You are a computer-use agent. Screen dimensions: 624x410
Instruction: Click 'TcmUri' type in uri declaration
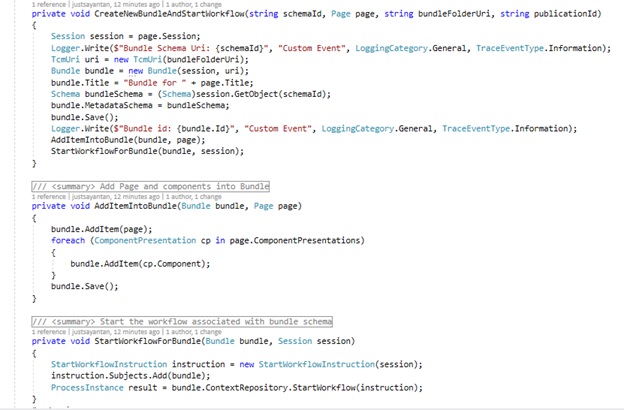pyautogui.click(x=65, y=60)
